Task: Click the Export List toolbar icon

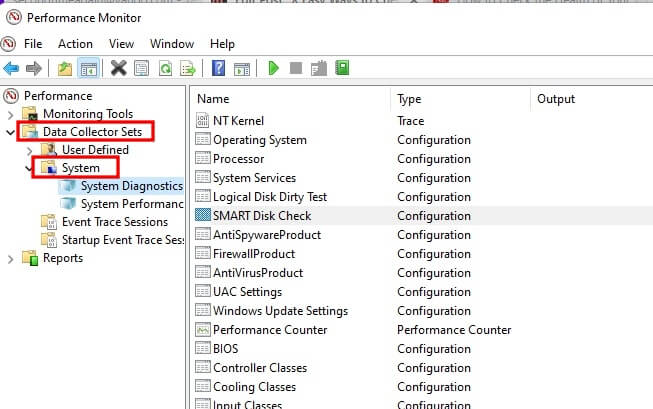Action: point(187,68)
